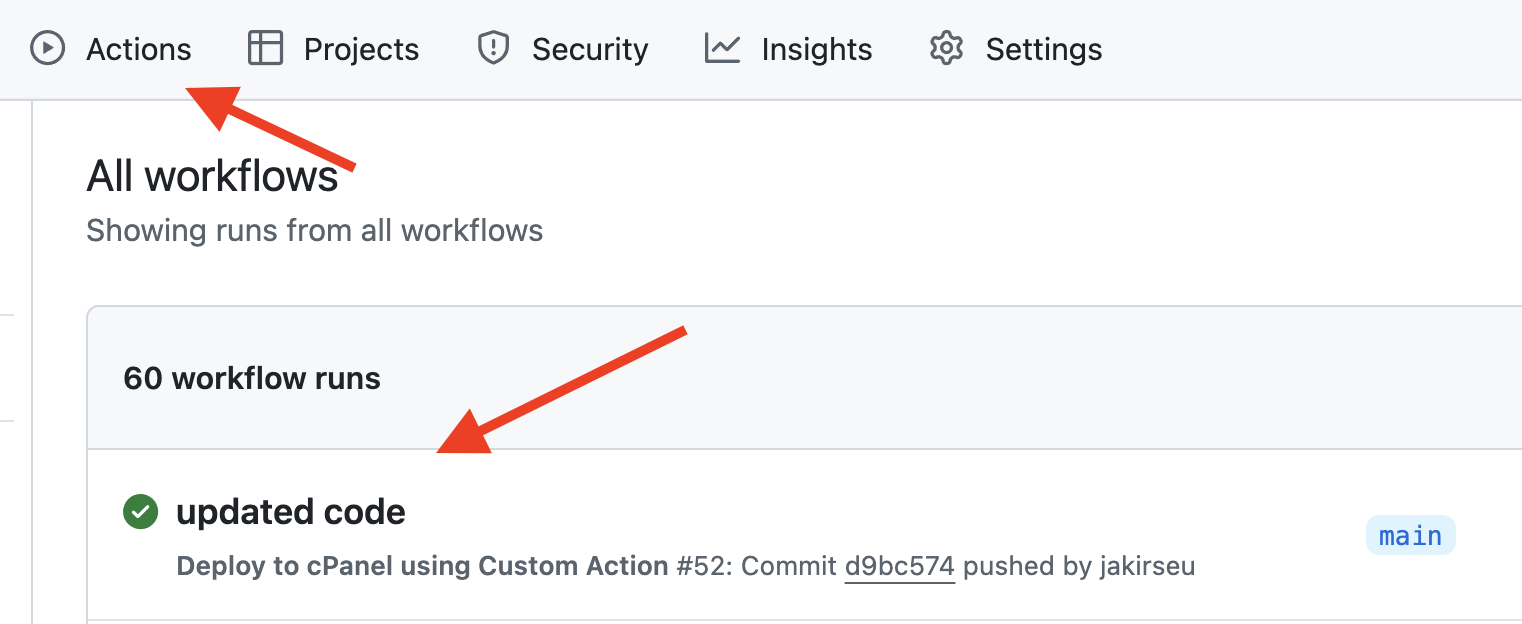
Task: Go to the Security tab label
Action: (590, 49)
